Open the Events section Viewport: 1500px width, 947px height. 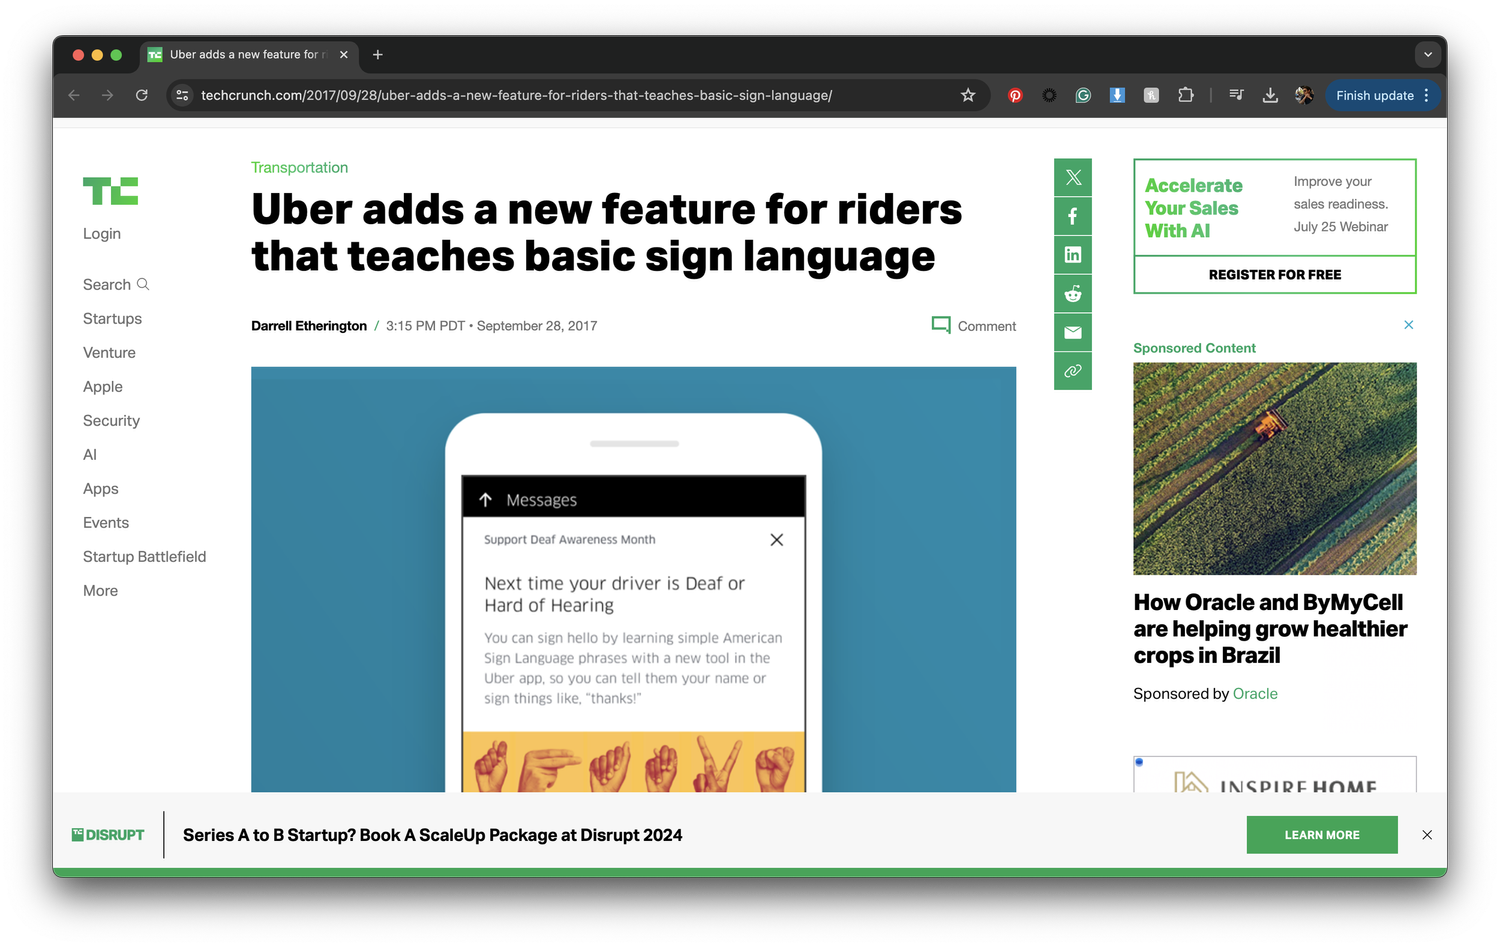tap(106, 523)
